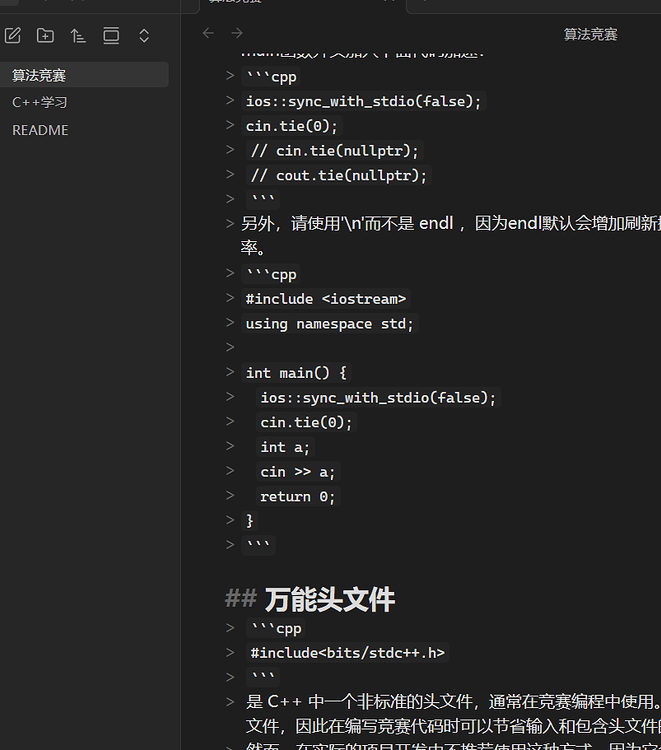Image resolution: width=661 pixels, height=750 pixels.
Task: Click the 万能头文件 heading
Action: click(x=330, y=600)
